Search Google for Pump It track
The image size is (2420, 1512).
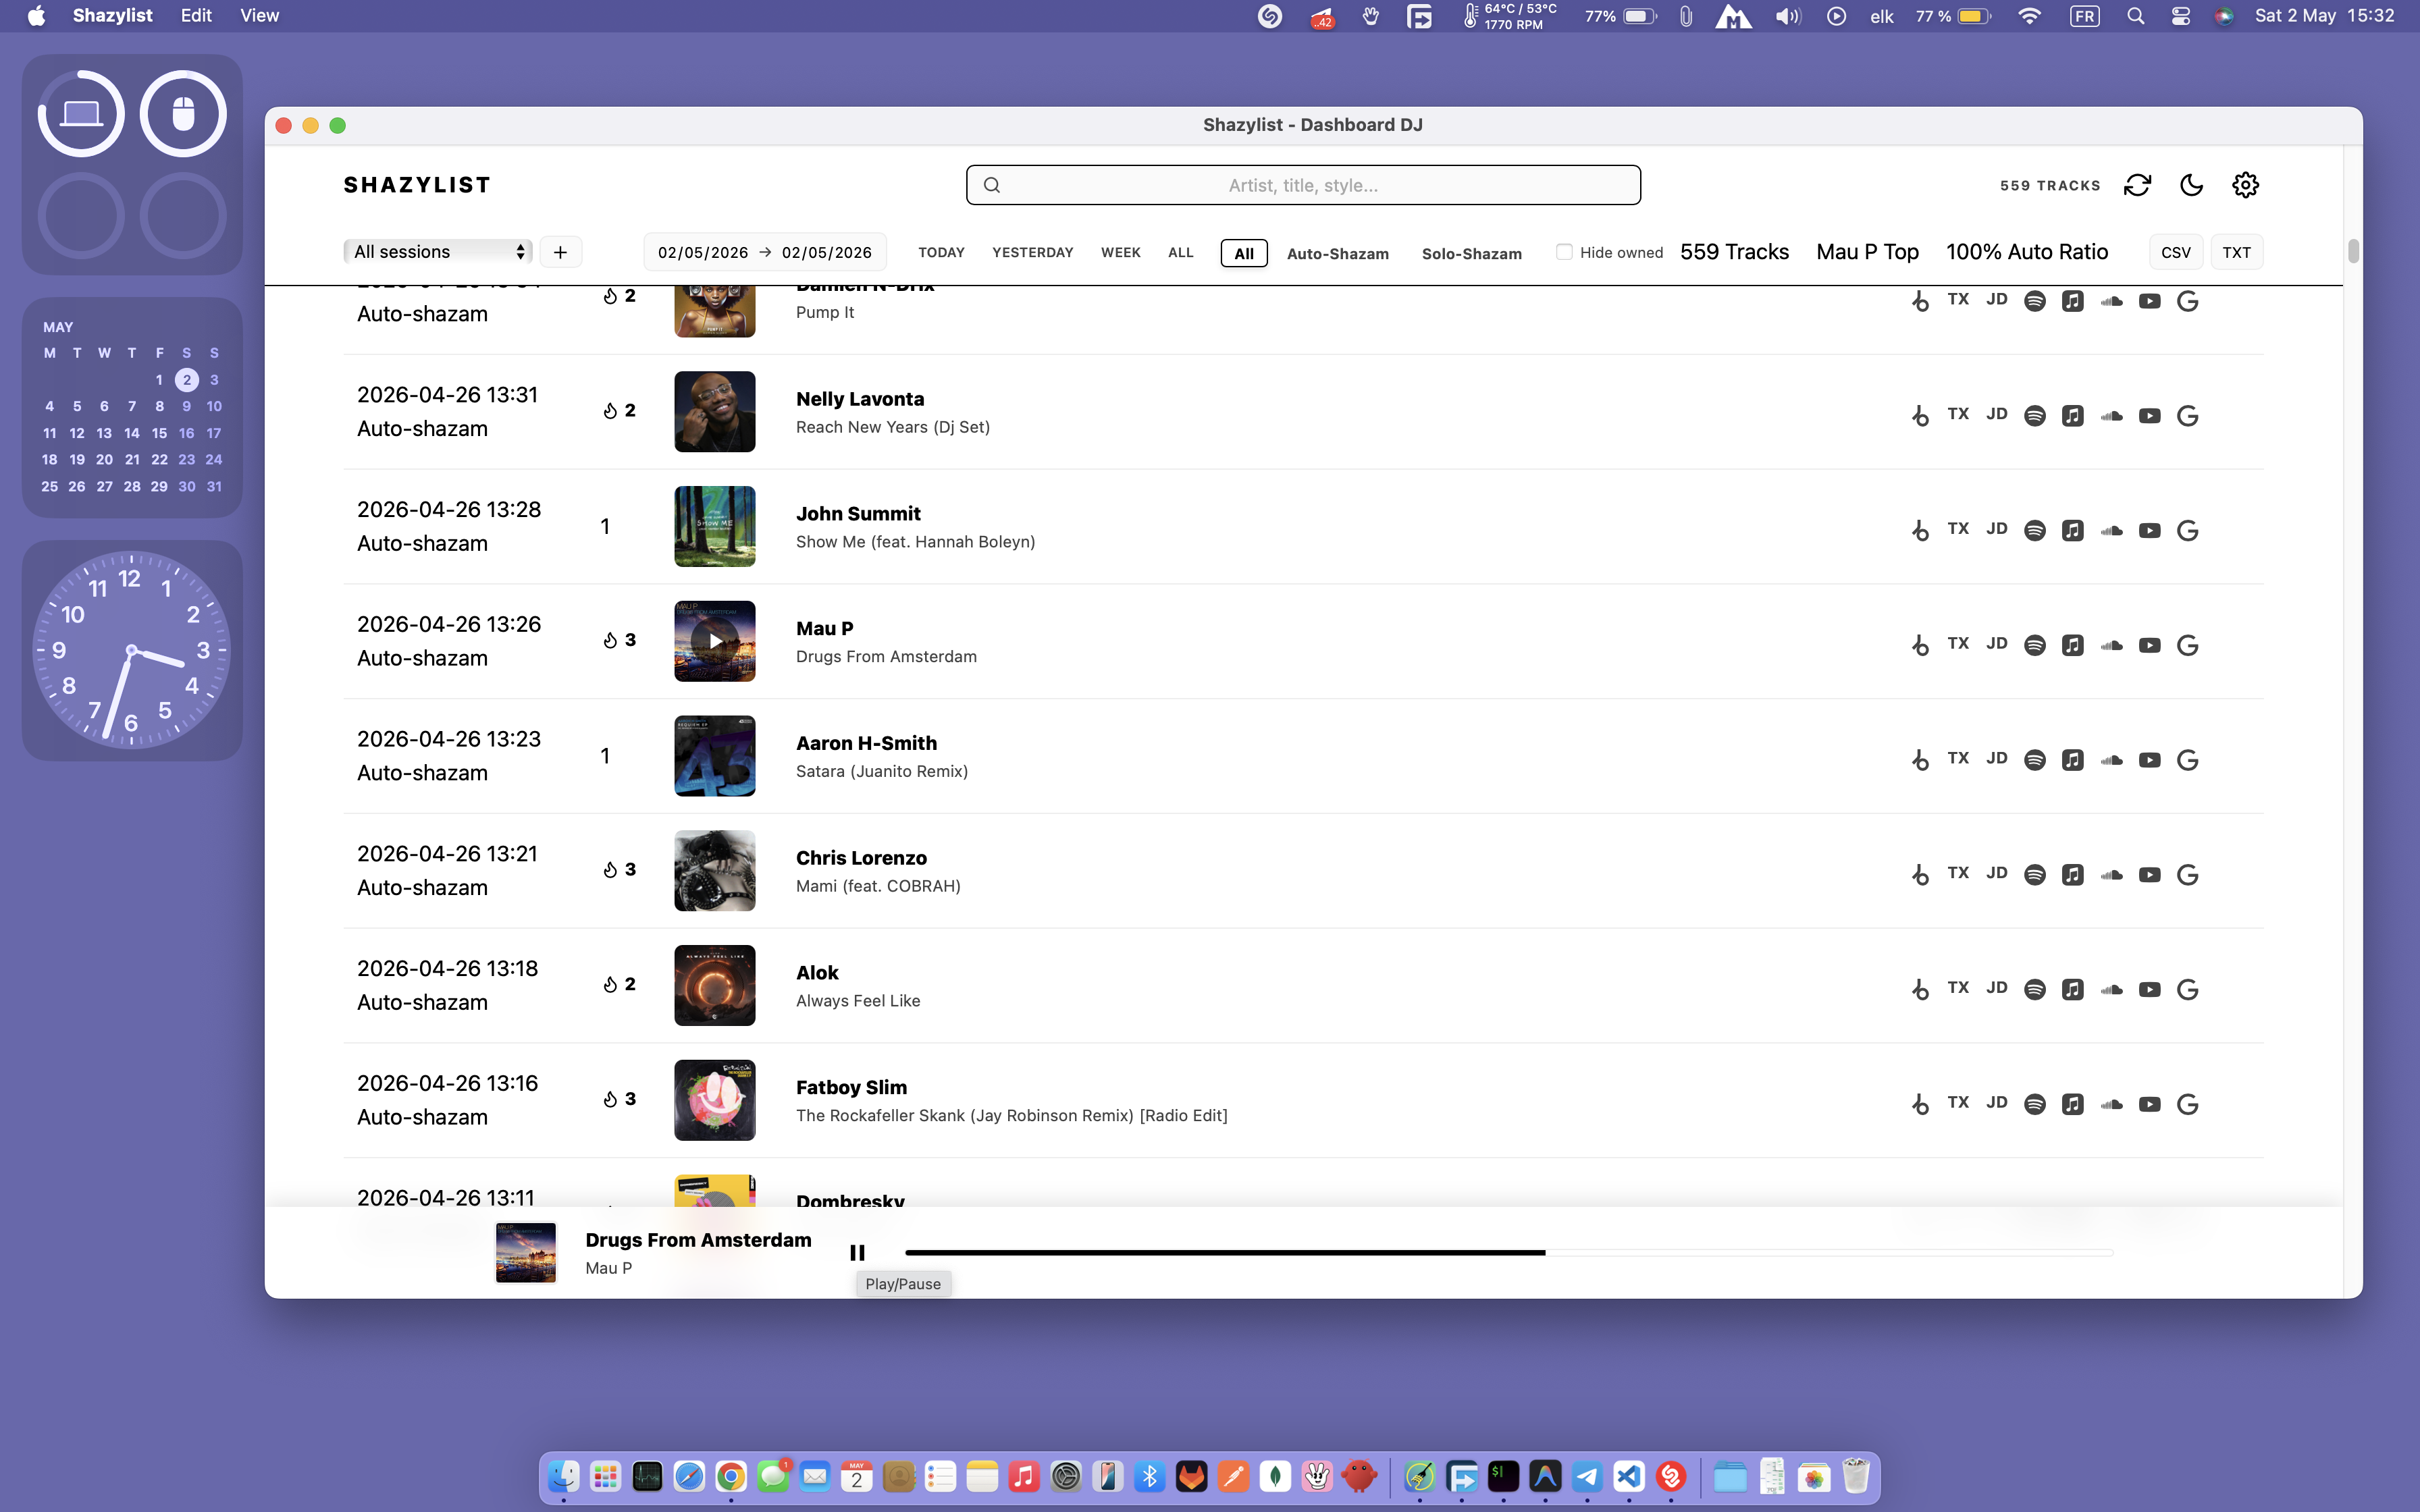pos(2187,301)
